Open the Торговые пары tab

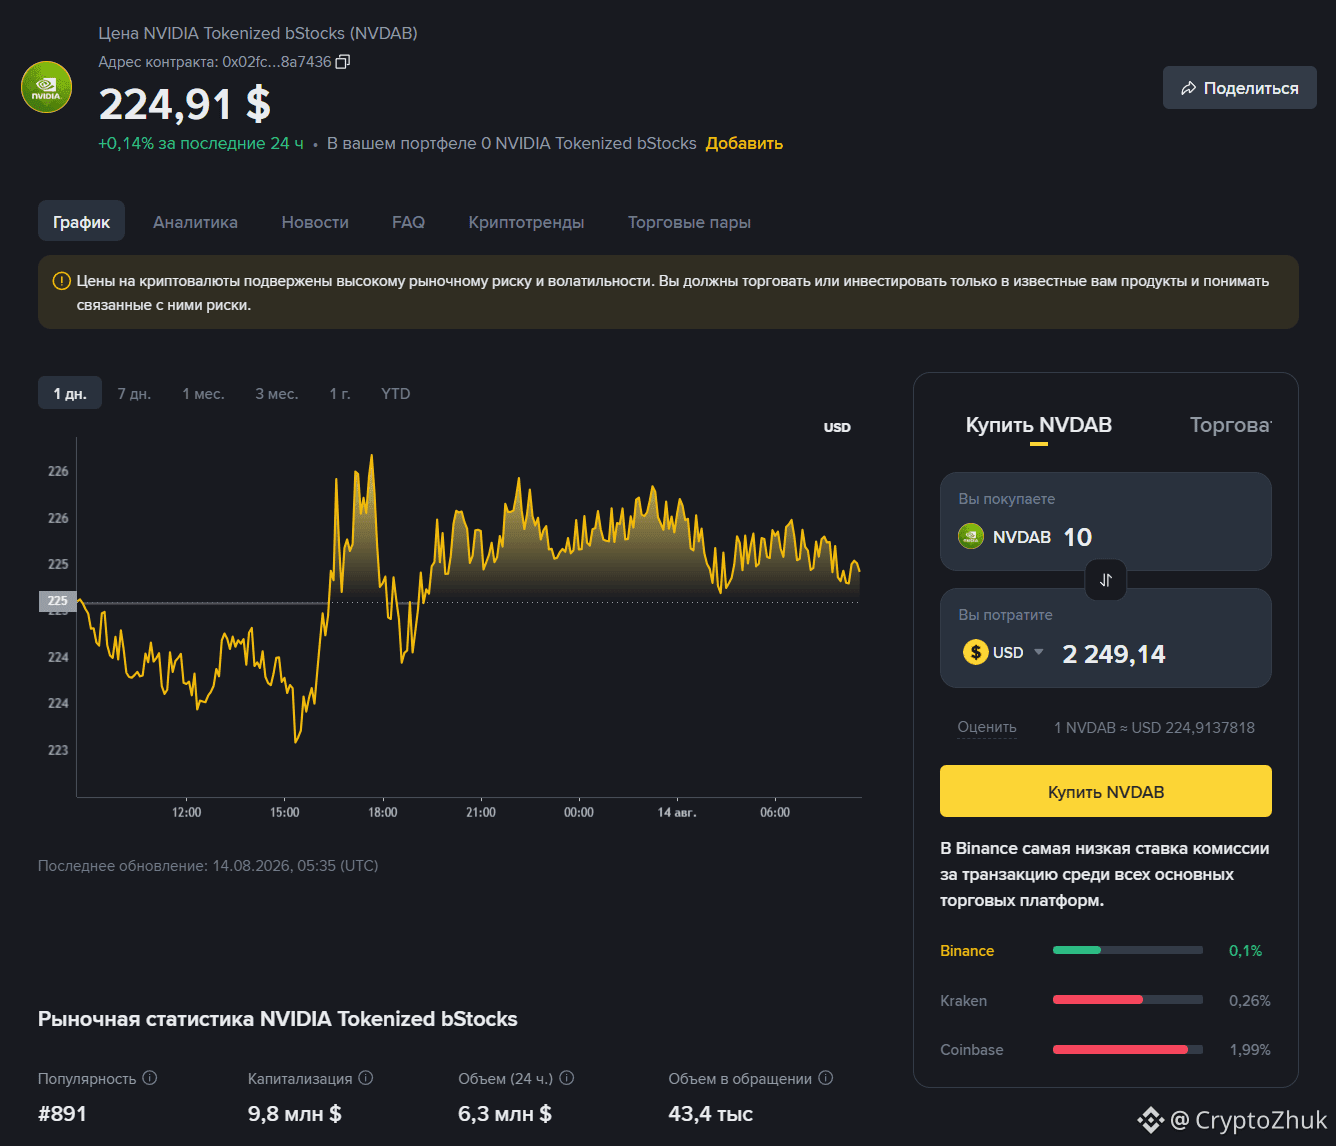click(689, 222)
